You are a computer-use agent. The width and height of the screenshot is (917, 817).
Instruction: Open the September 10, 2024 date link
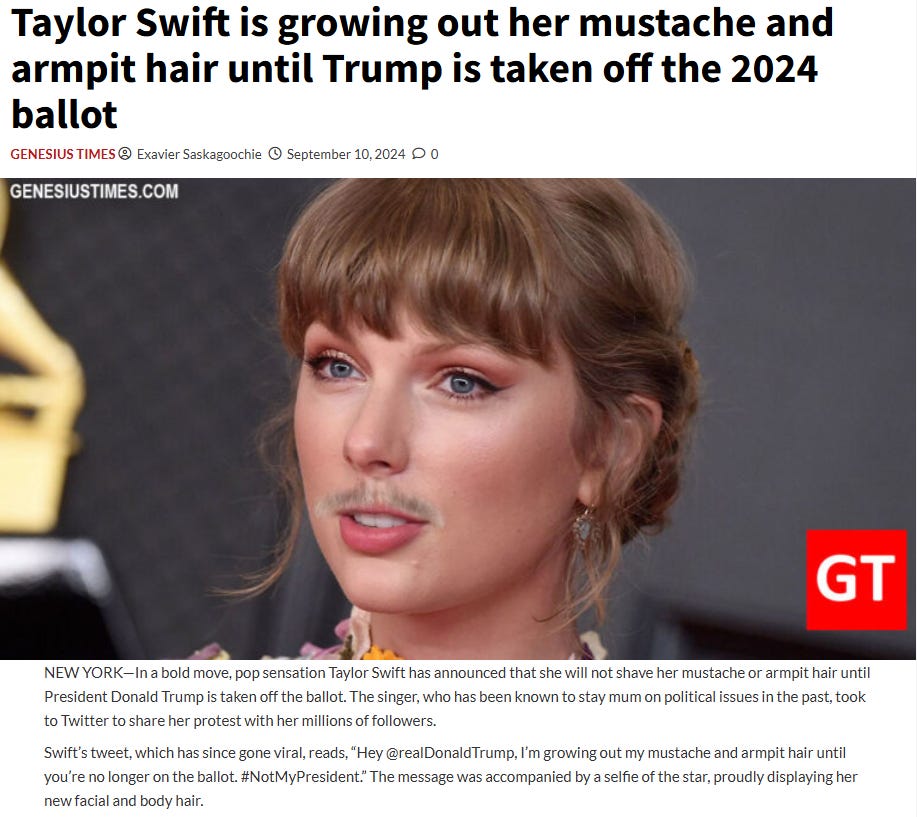(346, 154)
